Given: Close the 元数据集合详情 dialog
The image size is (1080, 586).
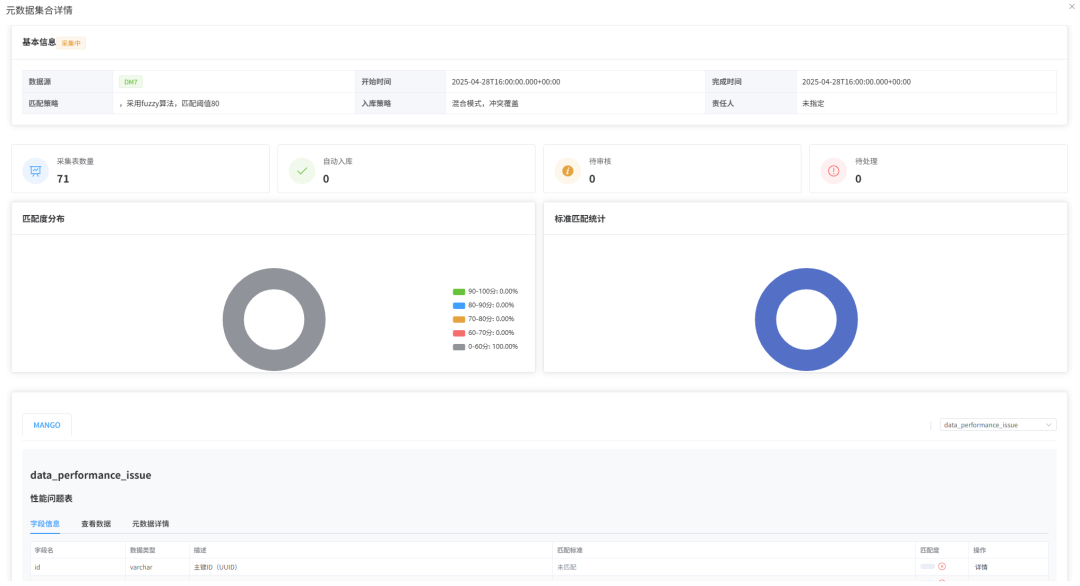Looking at the screenshot, I should tap(1071, 7).
